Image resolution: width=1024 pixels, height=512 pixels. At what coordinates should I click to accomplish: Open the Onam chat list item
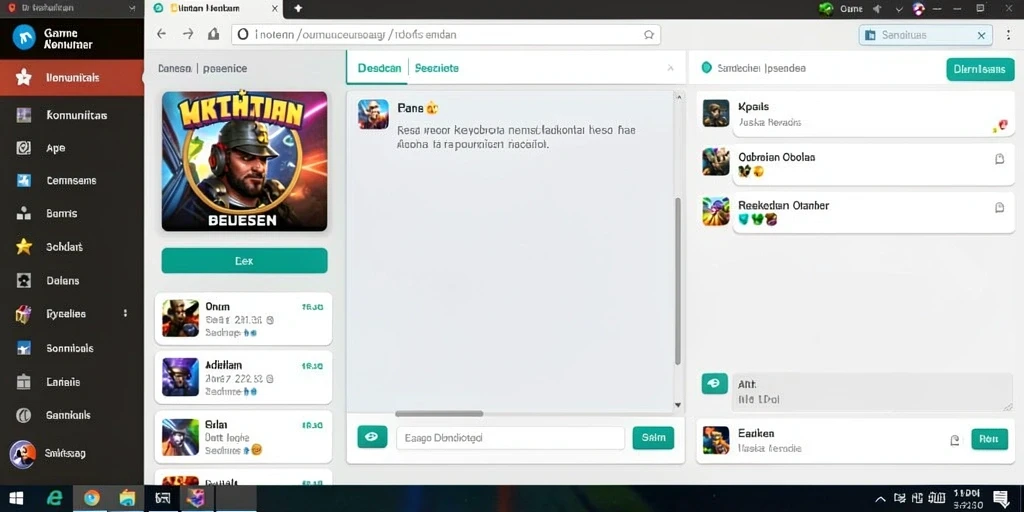click(x=243, y=319)
